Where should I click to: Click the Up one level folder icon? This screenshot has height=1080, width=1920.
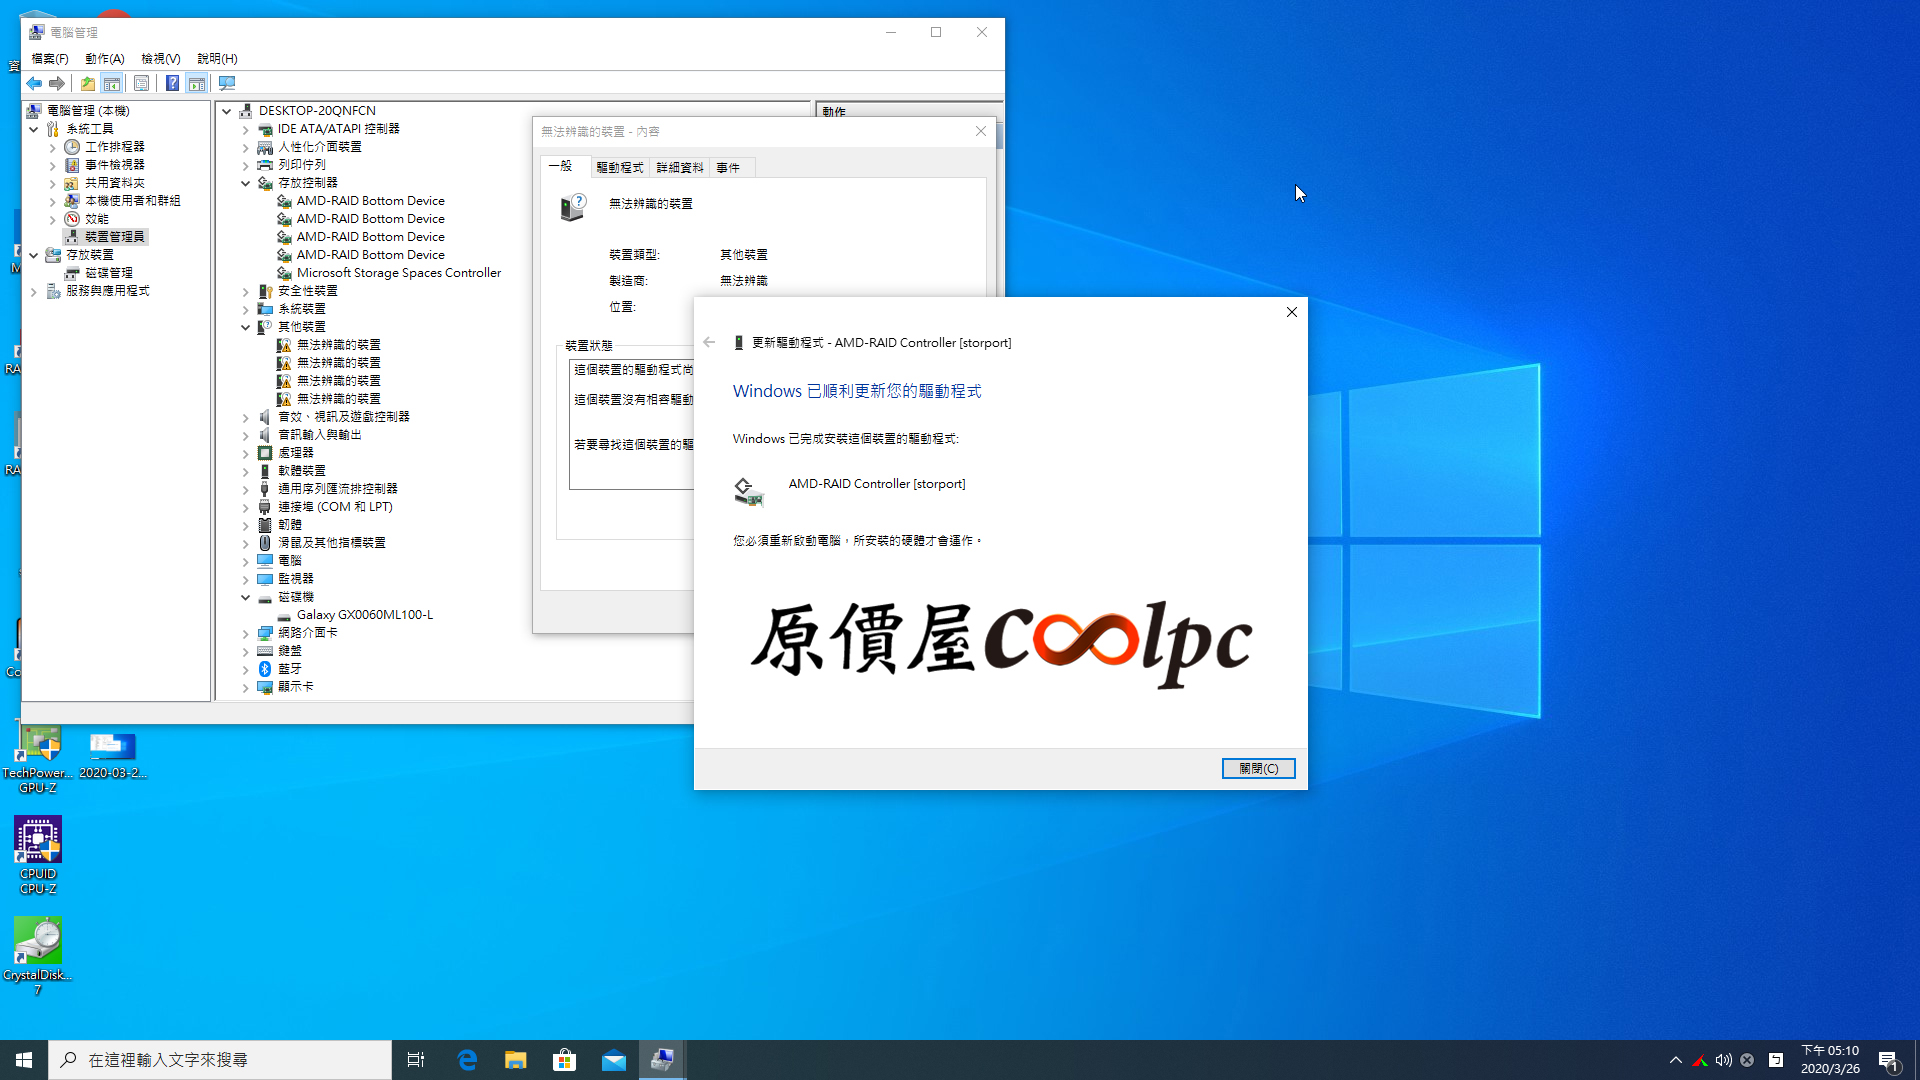click(88, 84)
